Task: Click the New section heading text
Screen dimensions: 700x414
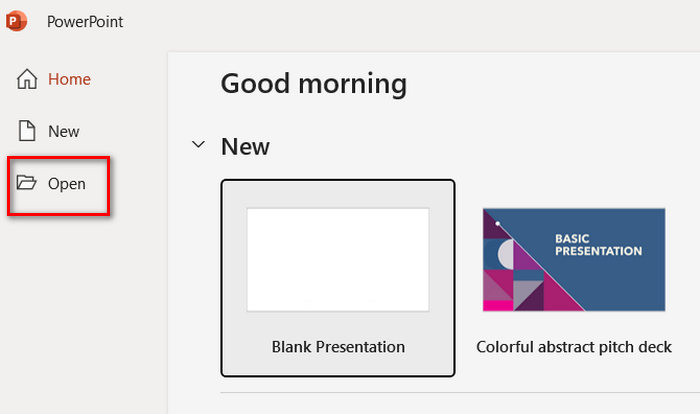Action: pos(245,147)
